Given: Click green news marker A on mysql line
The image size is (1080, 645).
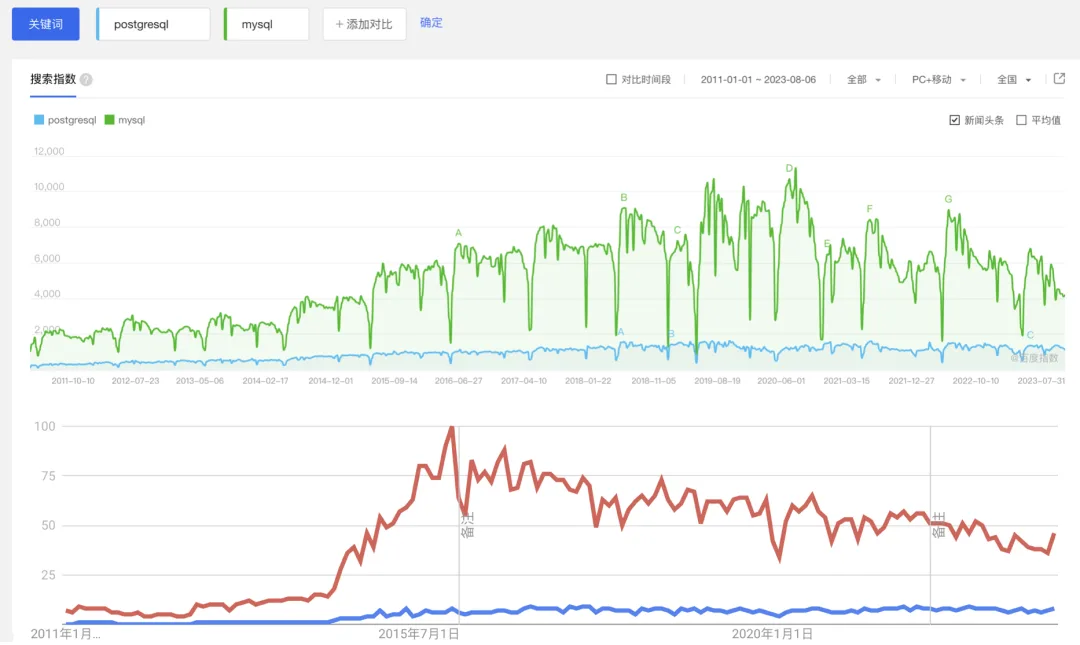Looking at the screenshot, I should pos(458,233).
